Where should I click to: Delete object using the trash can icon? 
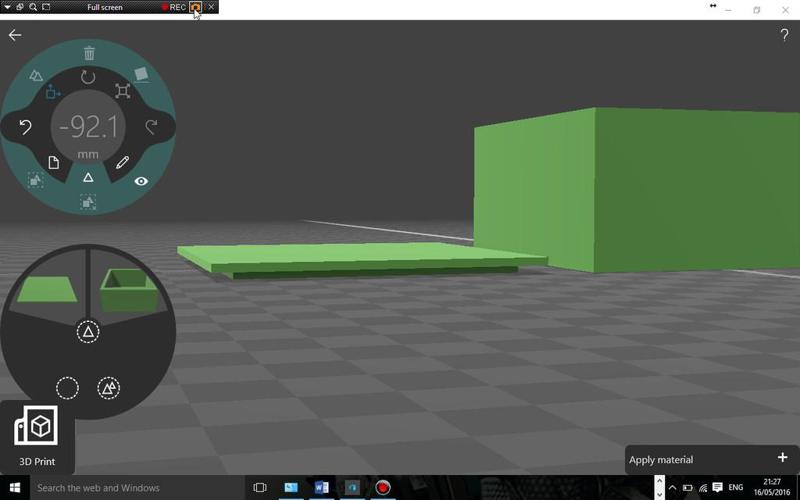click(89, 53)
